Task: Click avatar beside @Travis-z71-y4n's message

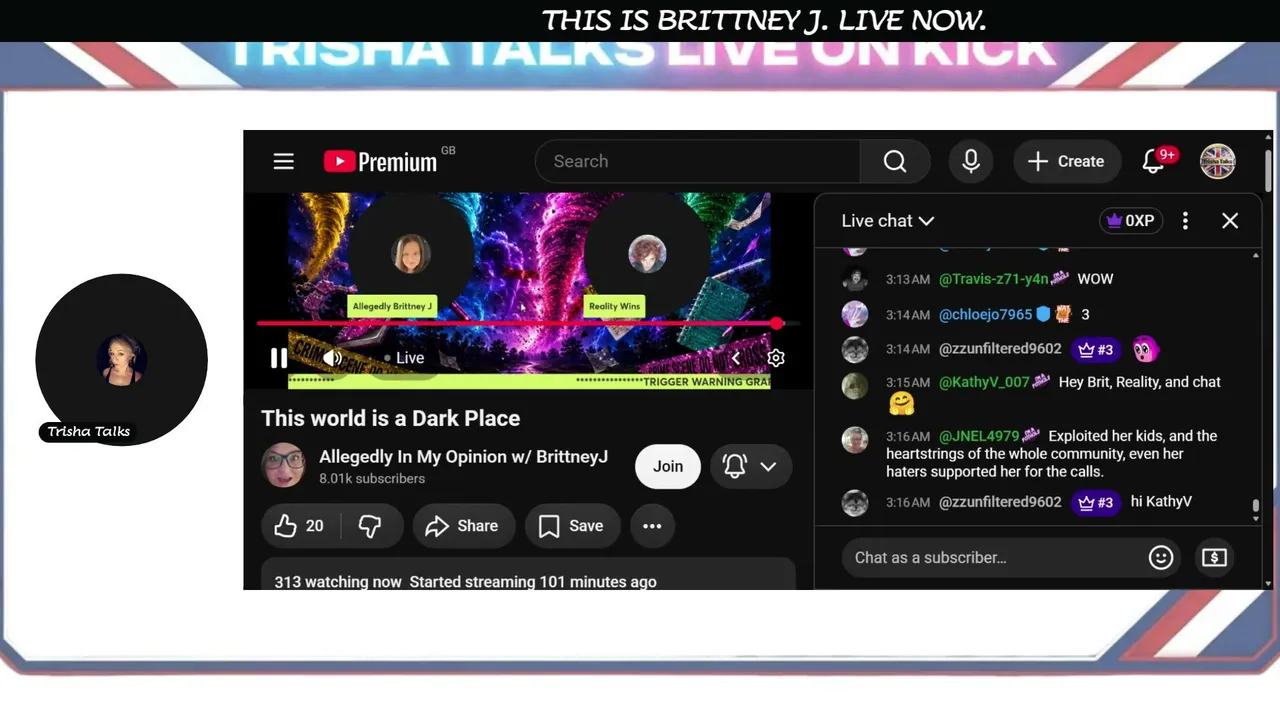Action: 855,279
